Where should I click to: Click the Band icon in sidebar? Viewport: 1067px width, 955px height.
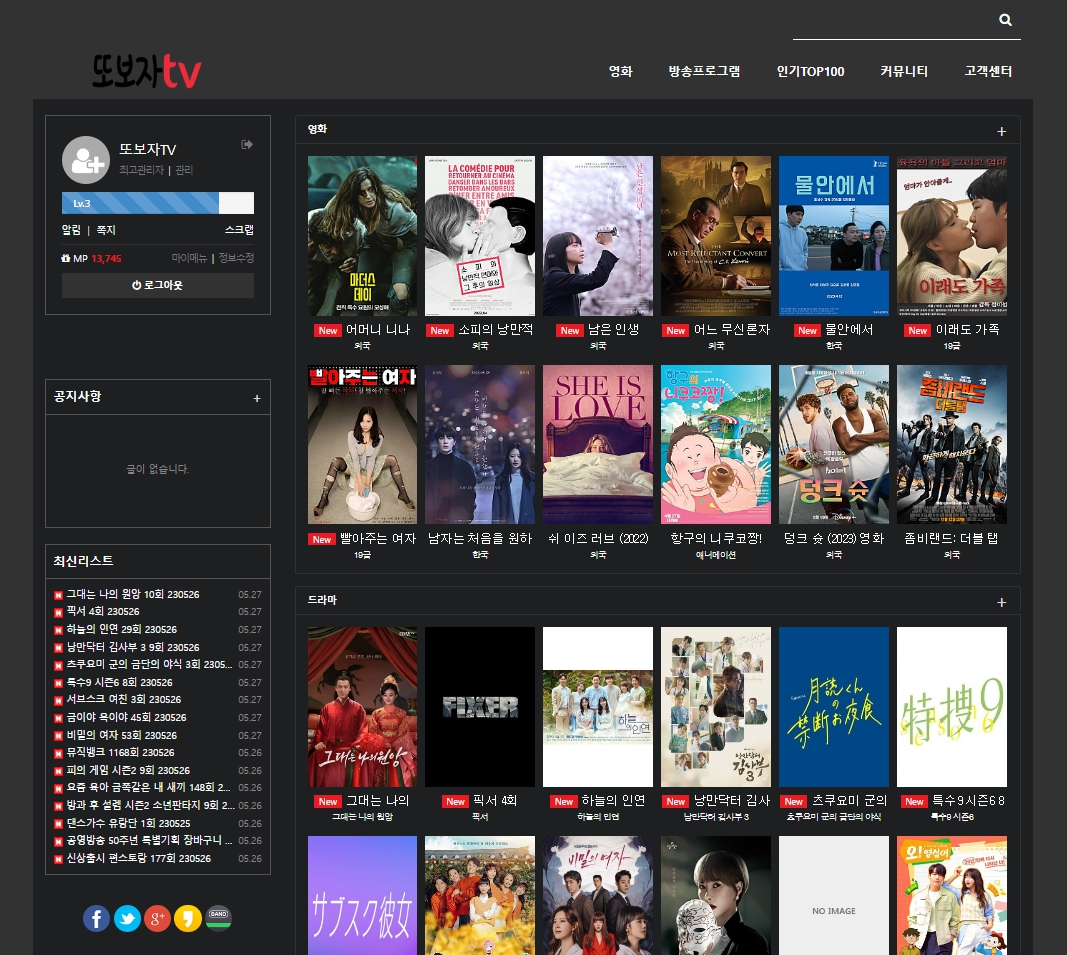tap(218, 918)
